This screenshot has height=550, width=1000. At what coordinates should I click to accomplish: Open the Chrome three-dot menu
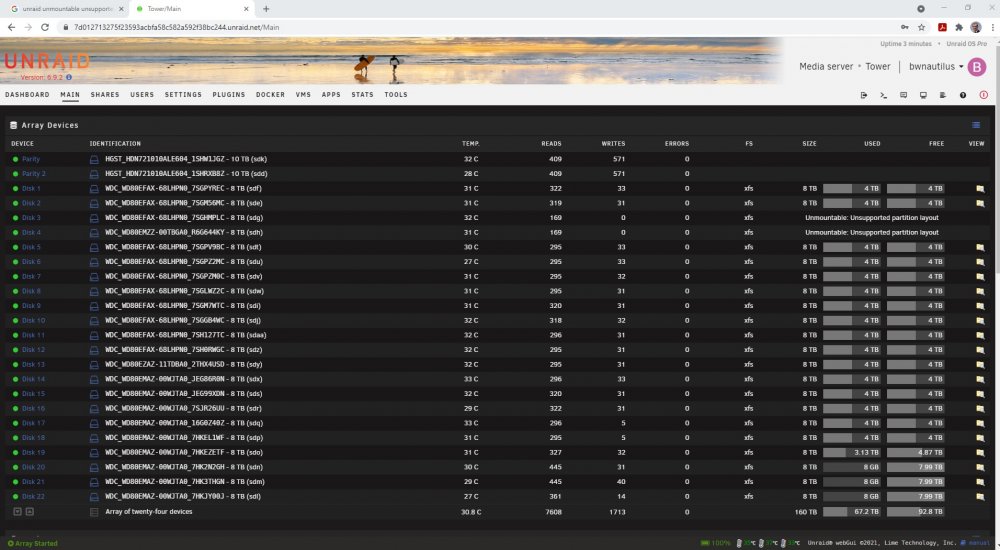point(993,27)
